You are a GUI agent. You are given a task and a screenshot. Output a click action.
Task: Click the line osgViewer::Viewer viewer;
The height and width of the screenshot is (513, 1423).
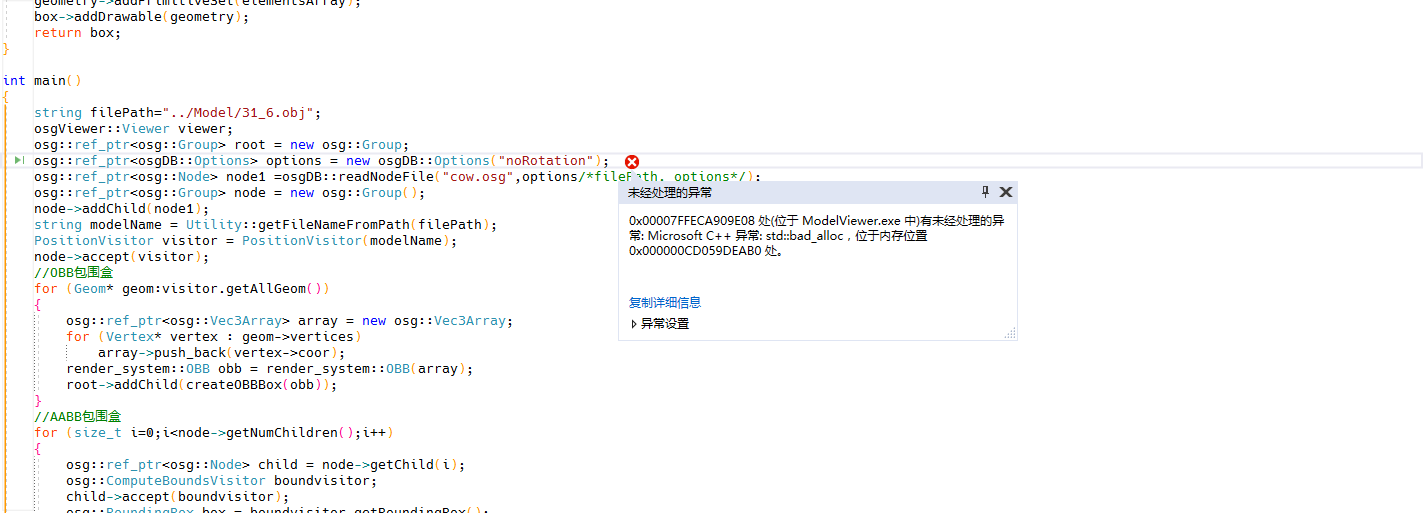(x=133, y=128)
